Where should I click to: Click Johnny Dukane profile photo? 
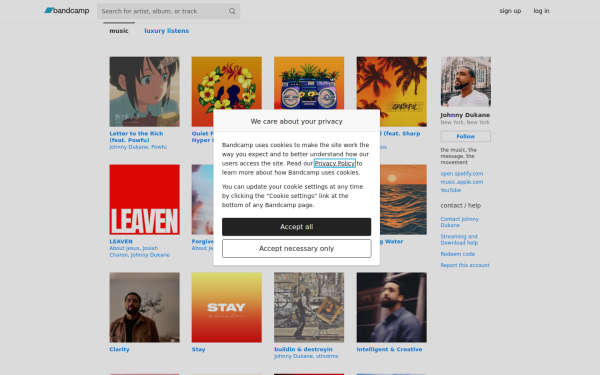pyautogui.click(x=466, y=82)
